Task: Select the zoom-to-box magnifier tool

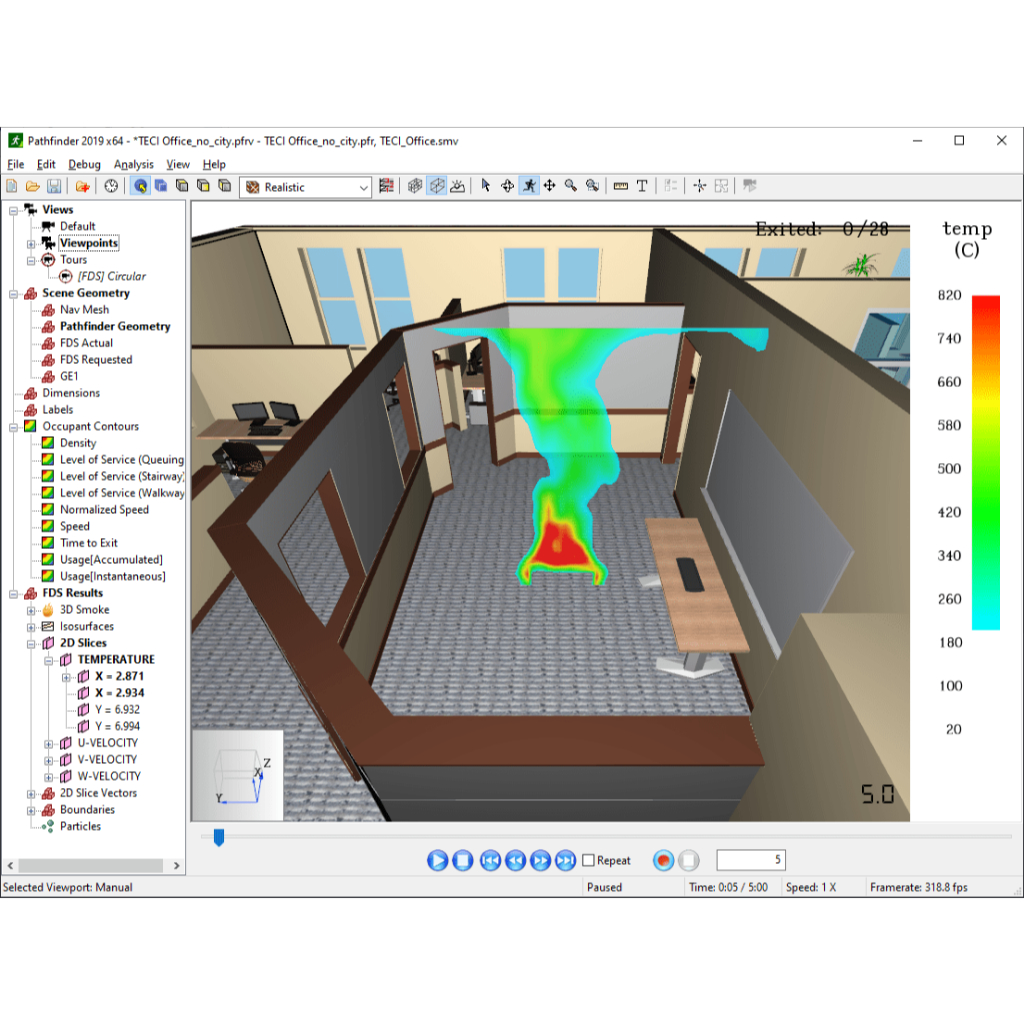Action: [x=592, y=186]
